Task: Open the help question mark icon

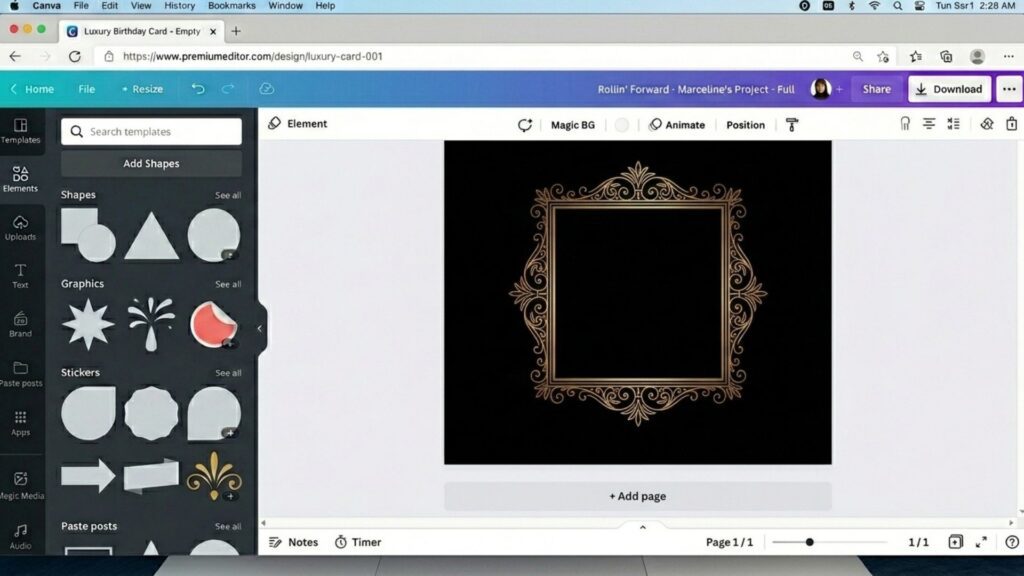Action: tap(1012, 542)
